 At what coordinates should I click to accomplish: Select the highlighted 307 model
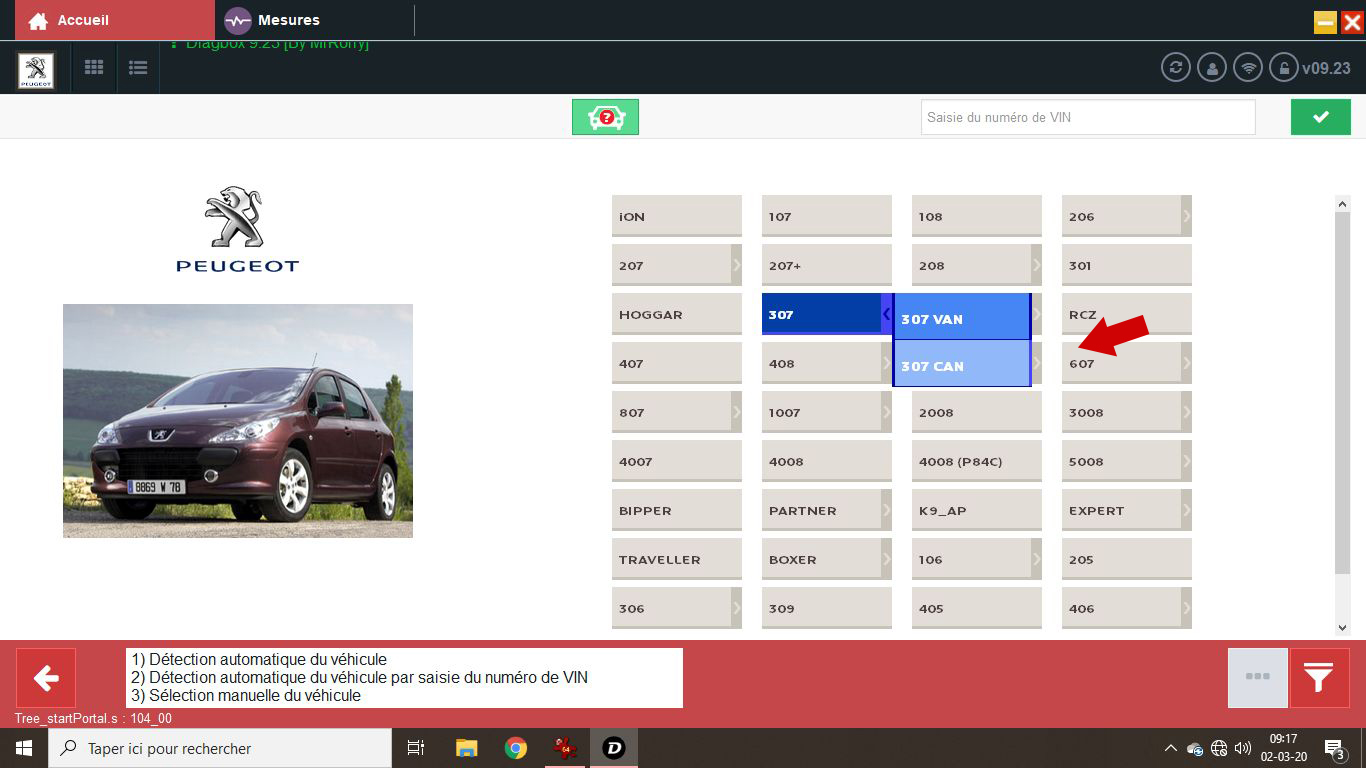(x=821, y=314)
